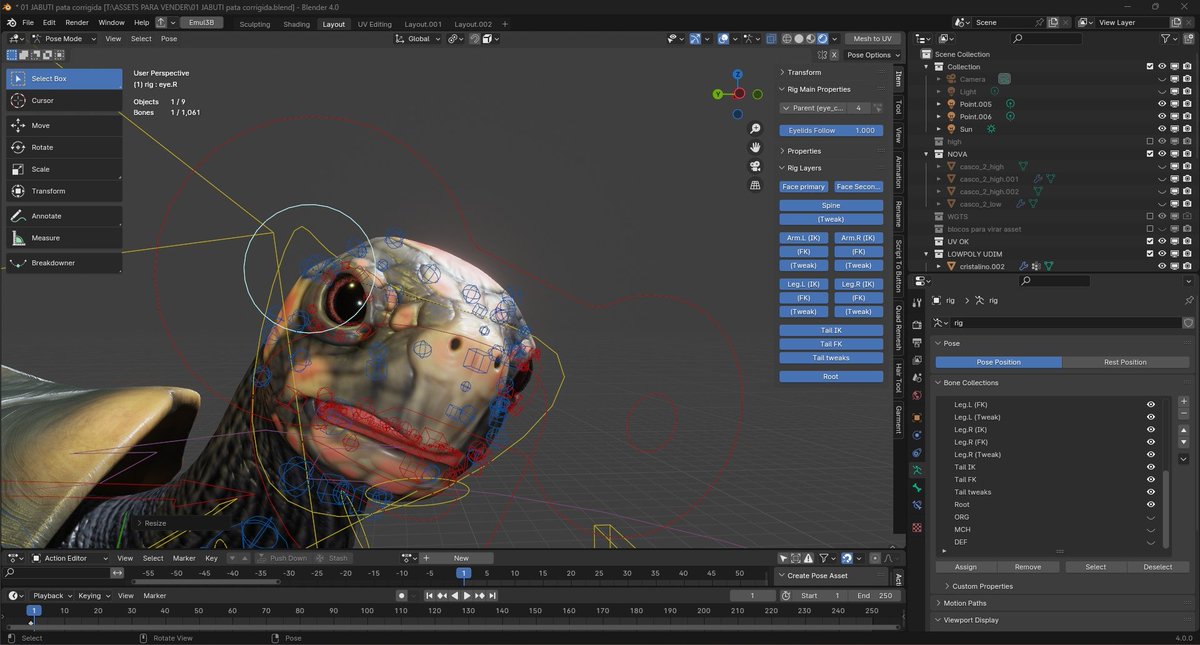Move bone collection up arrow

[x=1184, y=429]
